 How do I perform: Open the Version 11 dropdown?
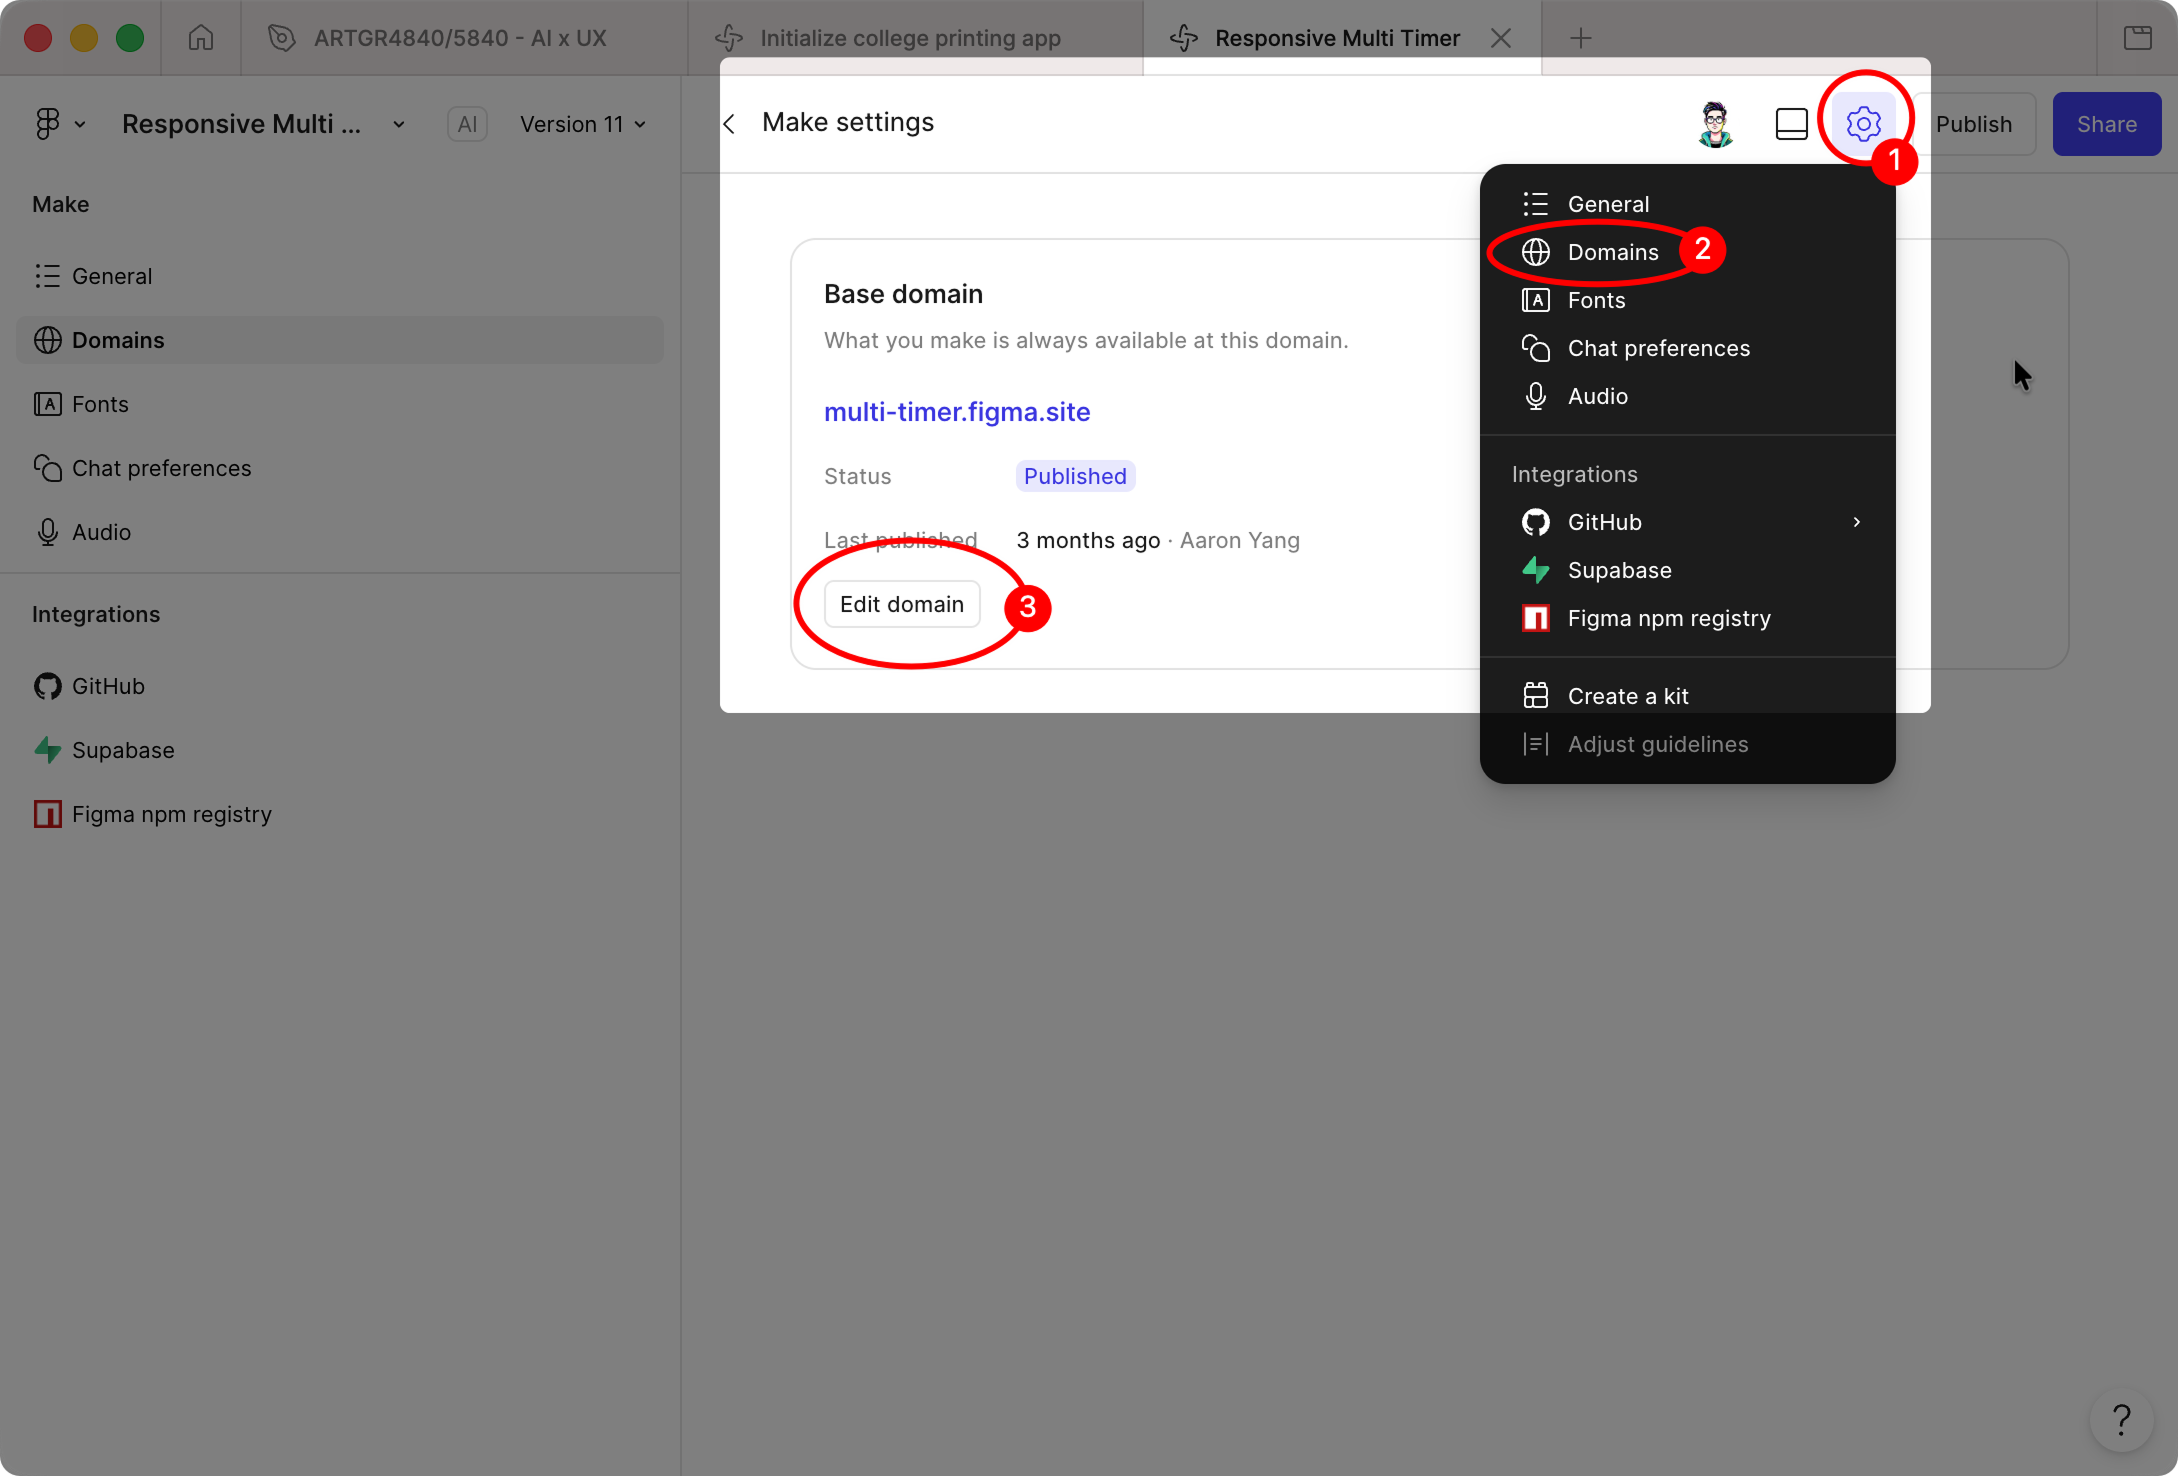(582, 124)
